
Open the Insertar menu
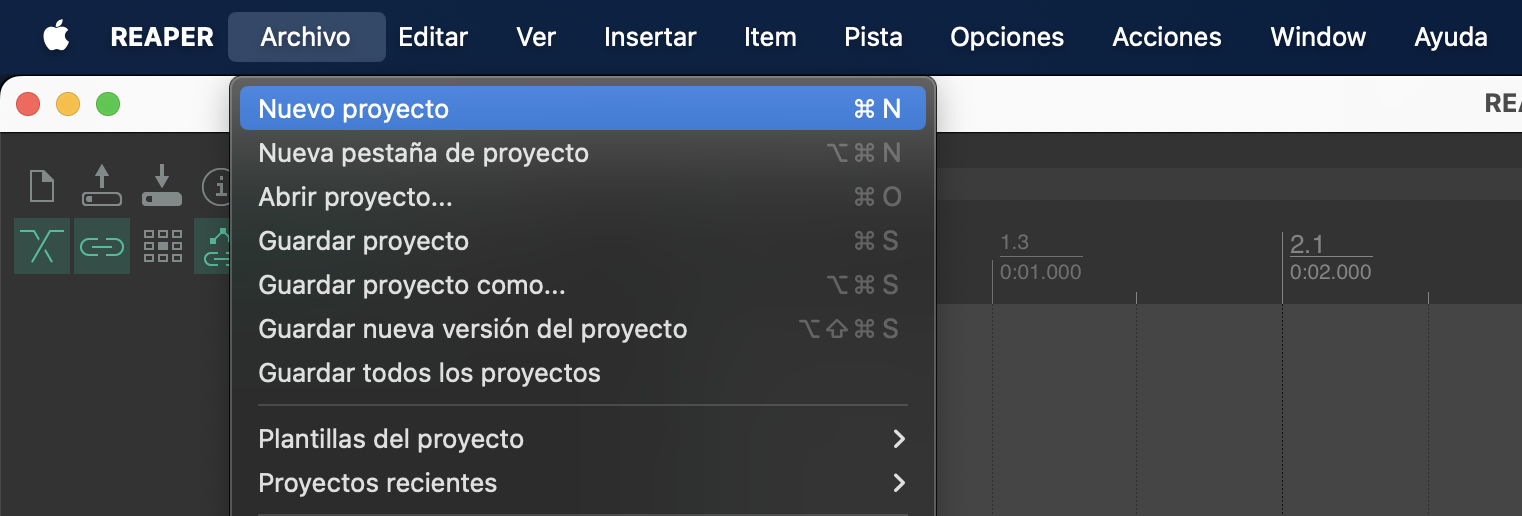click(650, 38)
